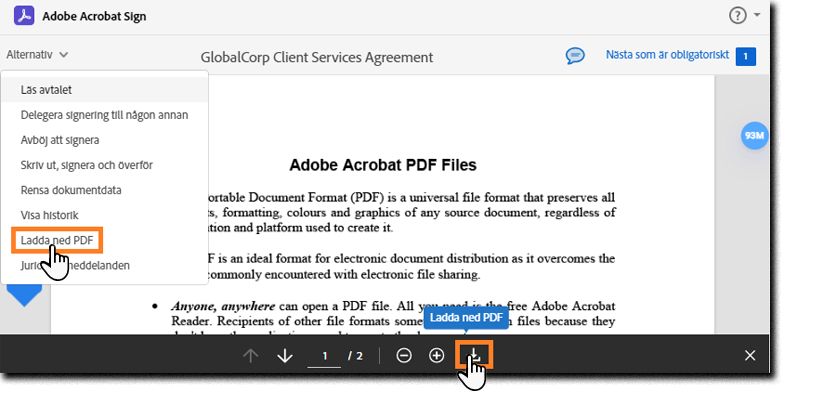Choose 'Delegera signering till någon annan'
This screenshot has height=401, width=829.
pos(105,115)
